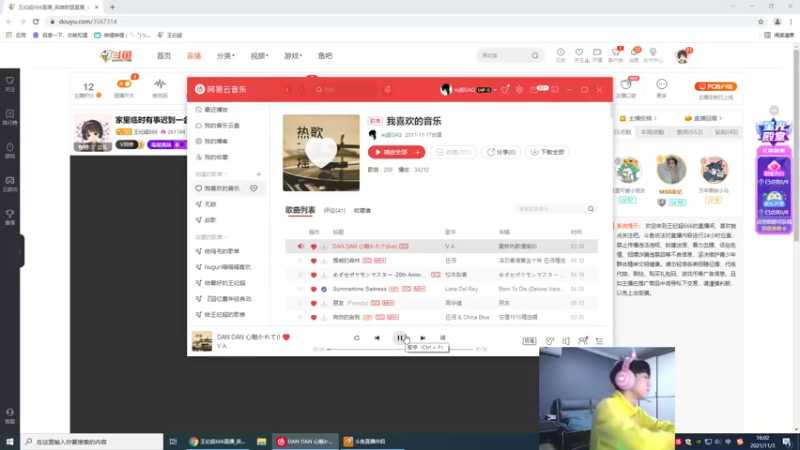Image resolution: width=800 pixels, height=450 pixels.
Task: Go to previous track in NetEase player
Action: [377, 338]
